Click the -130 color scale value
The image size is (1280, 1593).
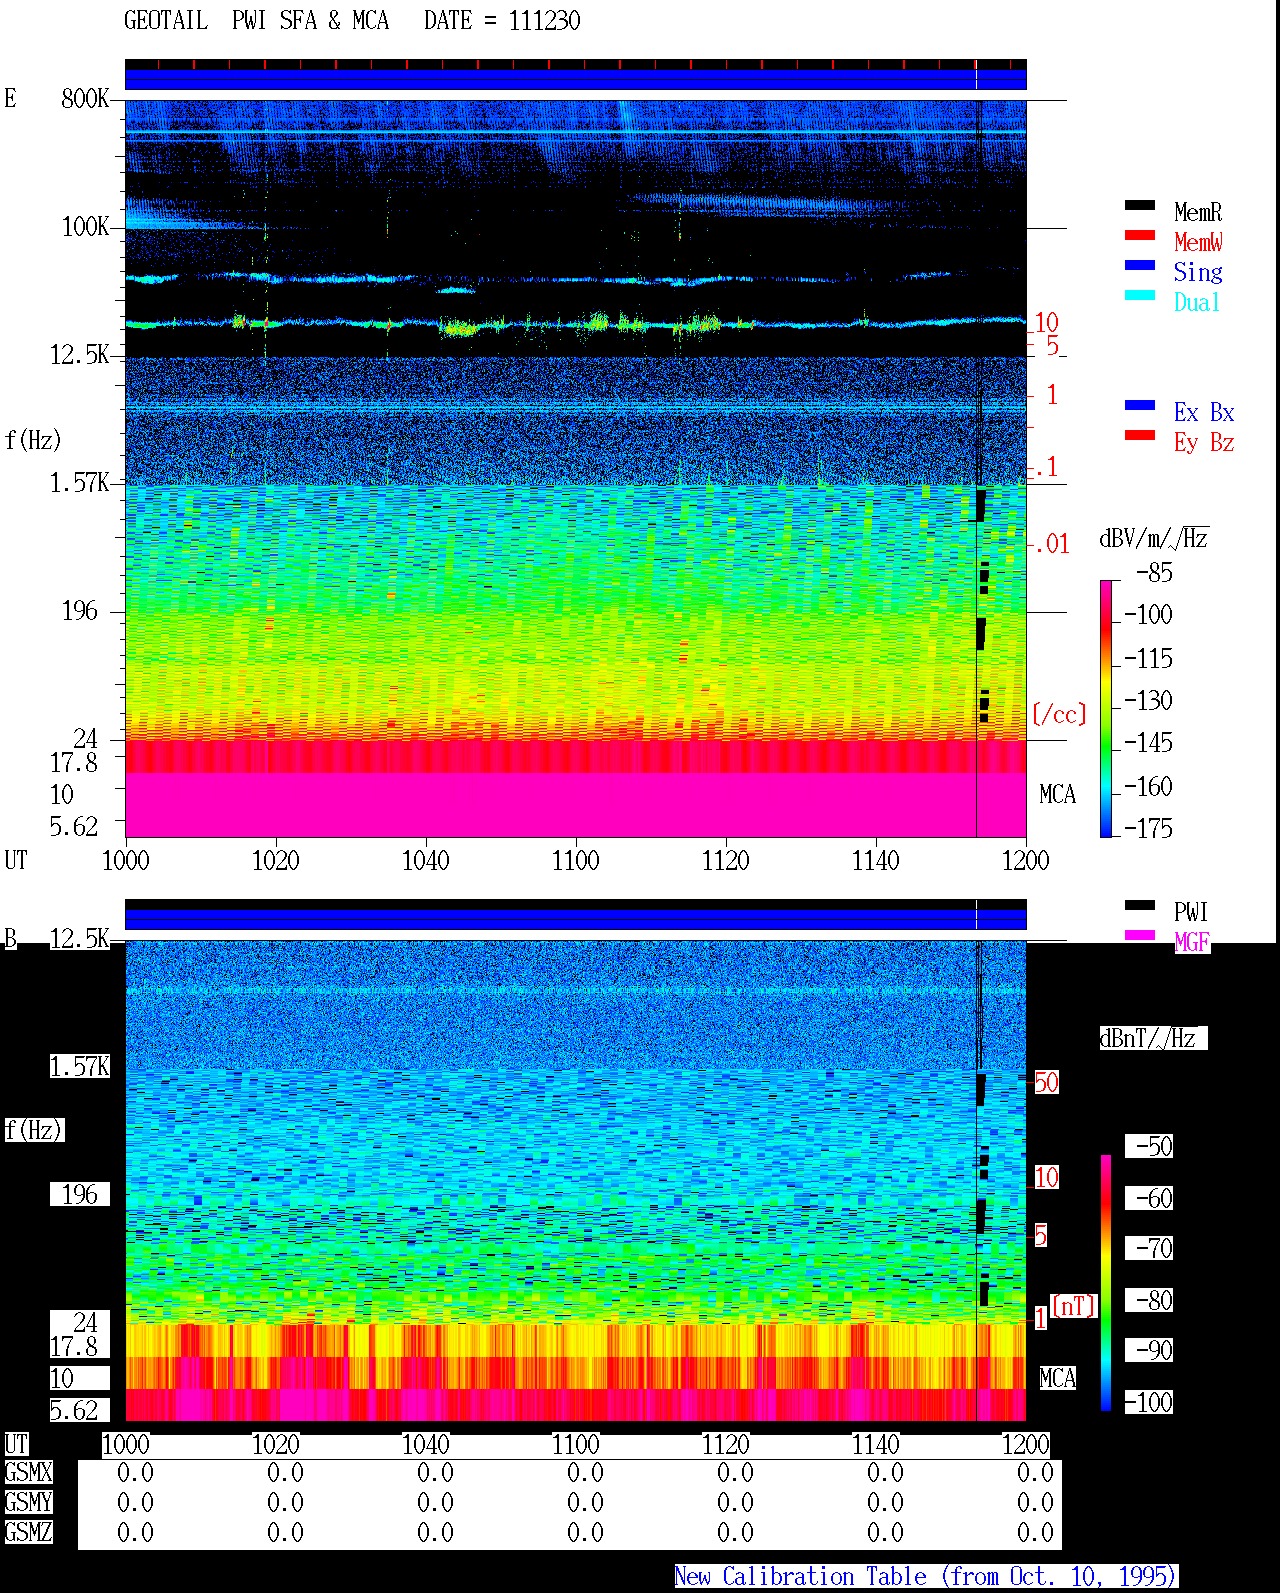click(1148, 700)
